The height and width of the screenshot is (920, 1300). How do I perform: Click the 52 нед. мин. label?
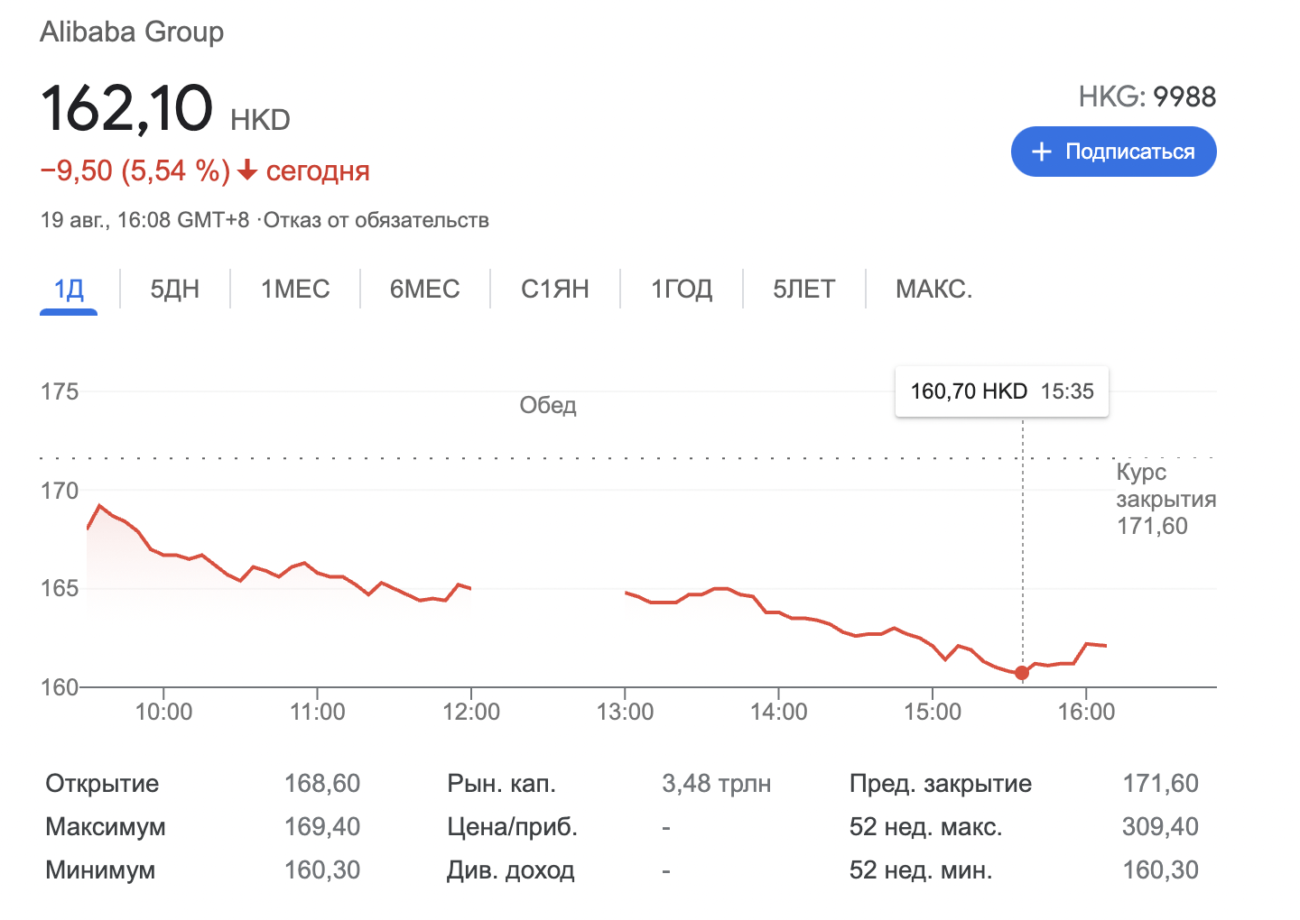(921, 871)
